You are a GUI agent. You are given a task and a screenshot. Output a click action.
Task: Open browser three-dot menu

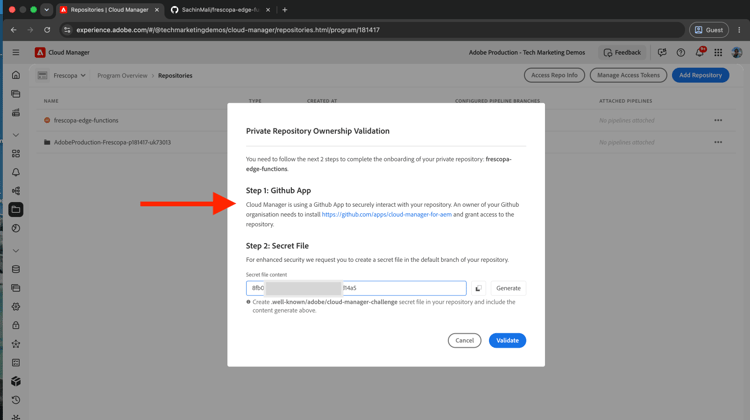tap(739, 30)
